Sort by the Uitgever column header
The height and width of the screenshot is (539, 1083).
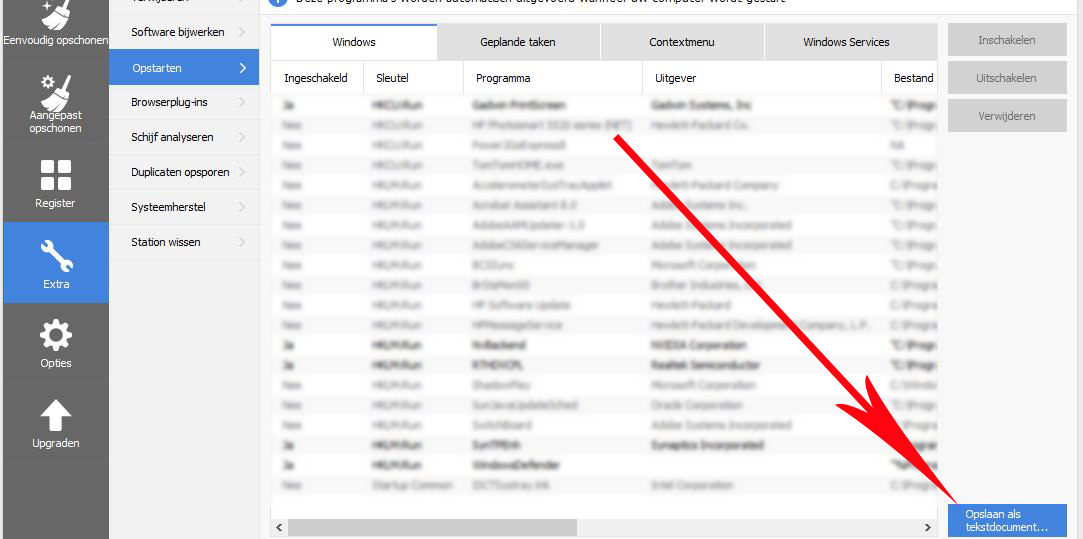(675, 78)
